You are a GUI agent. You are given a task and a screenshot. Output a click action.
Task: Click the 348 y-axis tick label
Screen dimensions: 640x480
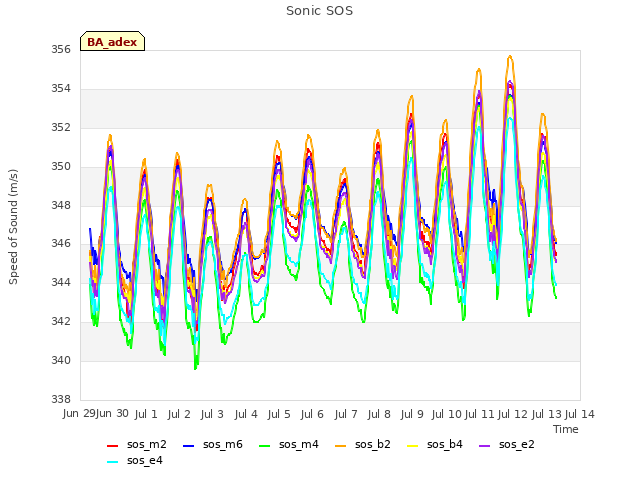pyautogui.click(x=61, y=205)
